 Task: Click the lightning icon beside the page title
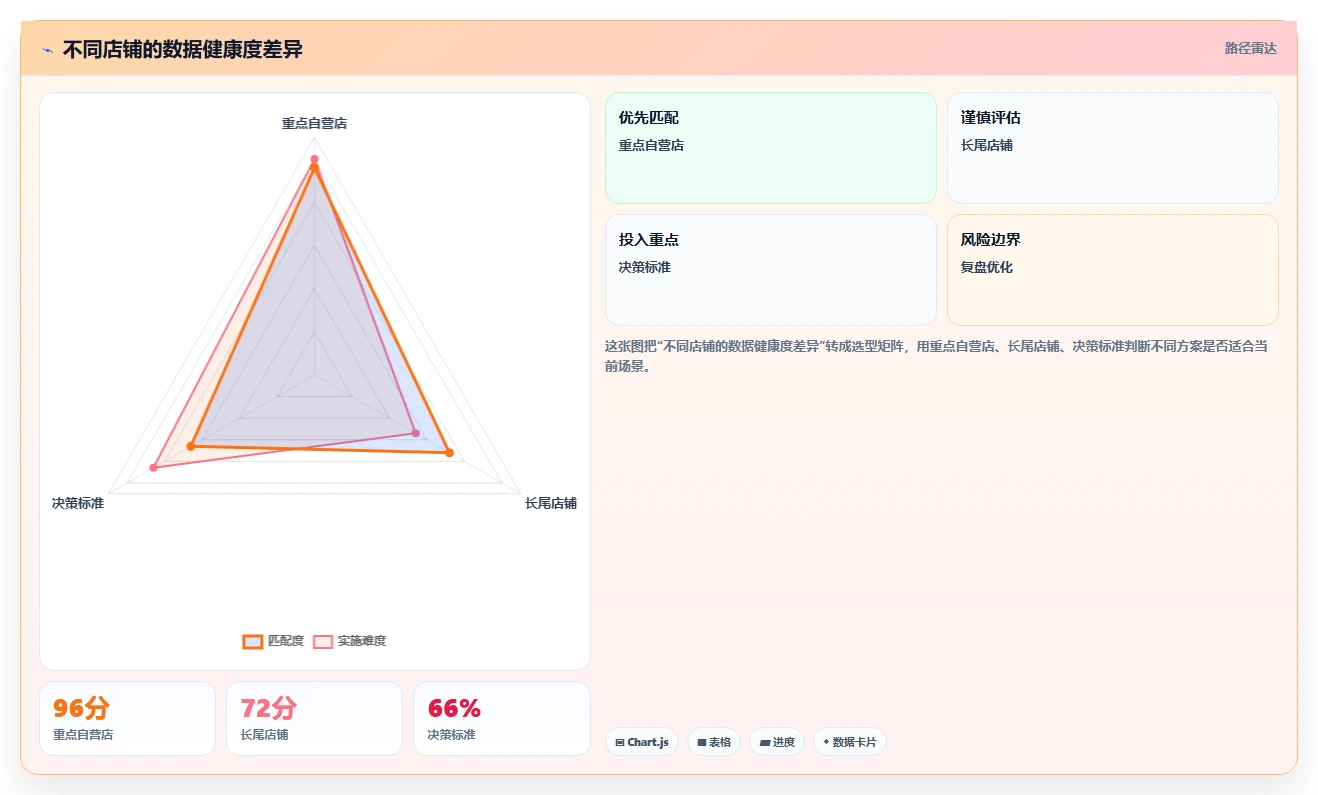(47, 49)
